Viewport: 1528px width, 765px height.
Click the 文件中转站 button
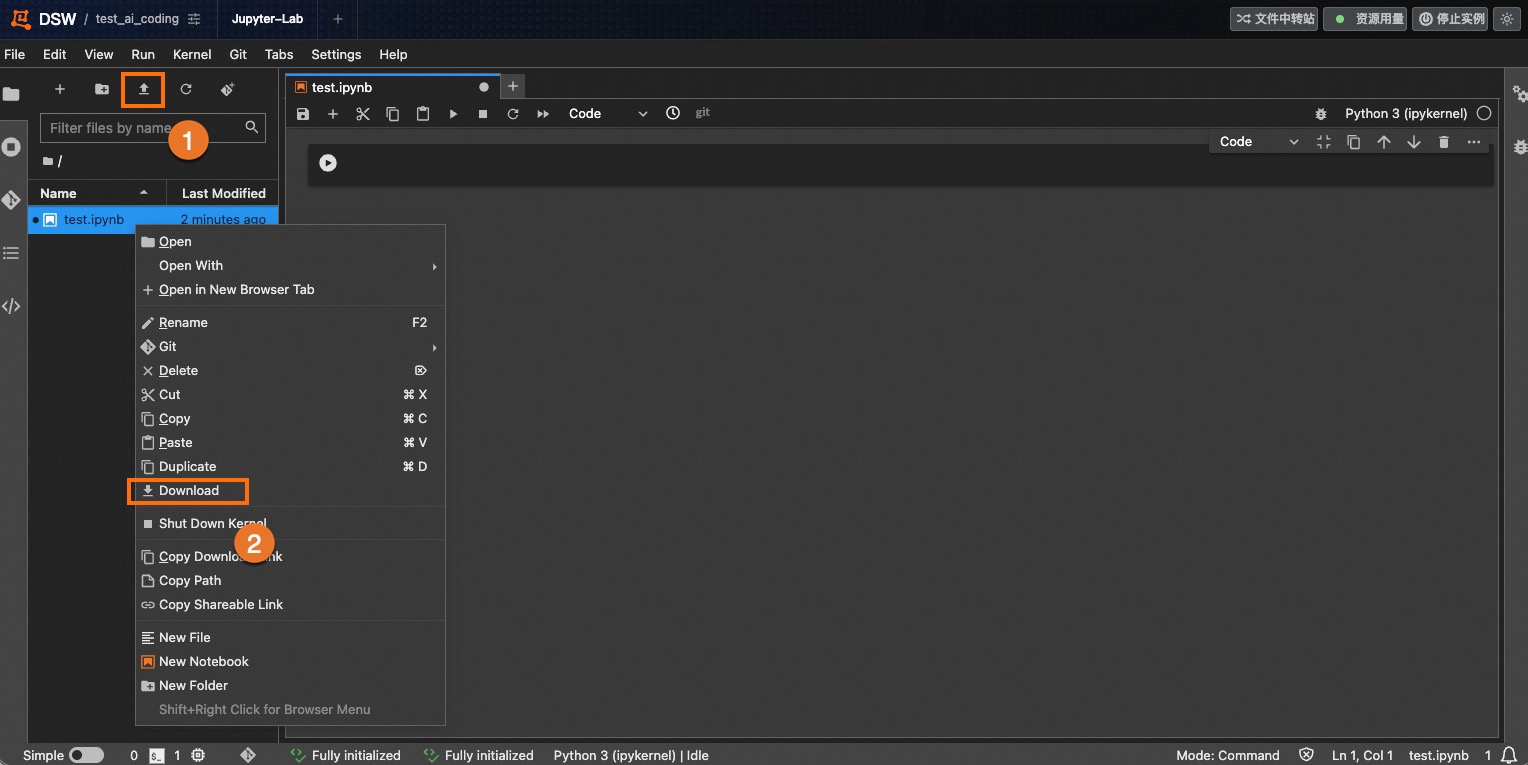coord(1275,19)
